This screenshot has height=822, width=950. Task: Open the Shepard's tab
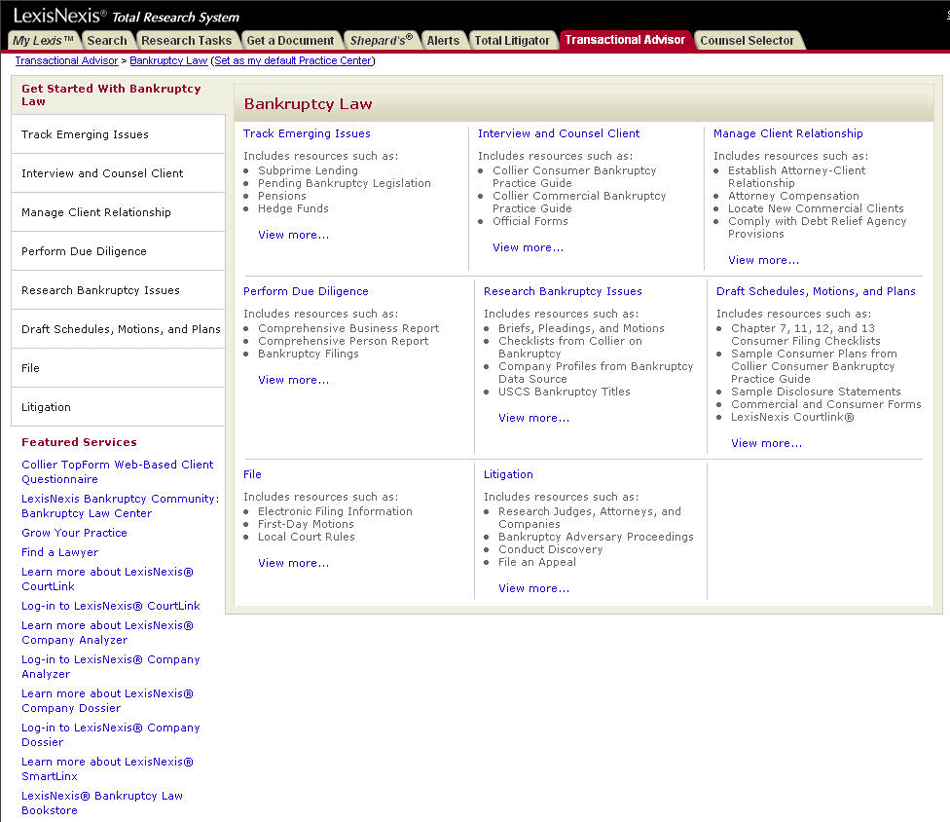click(381, 40)
